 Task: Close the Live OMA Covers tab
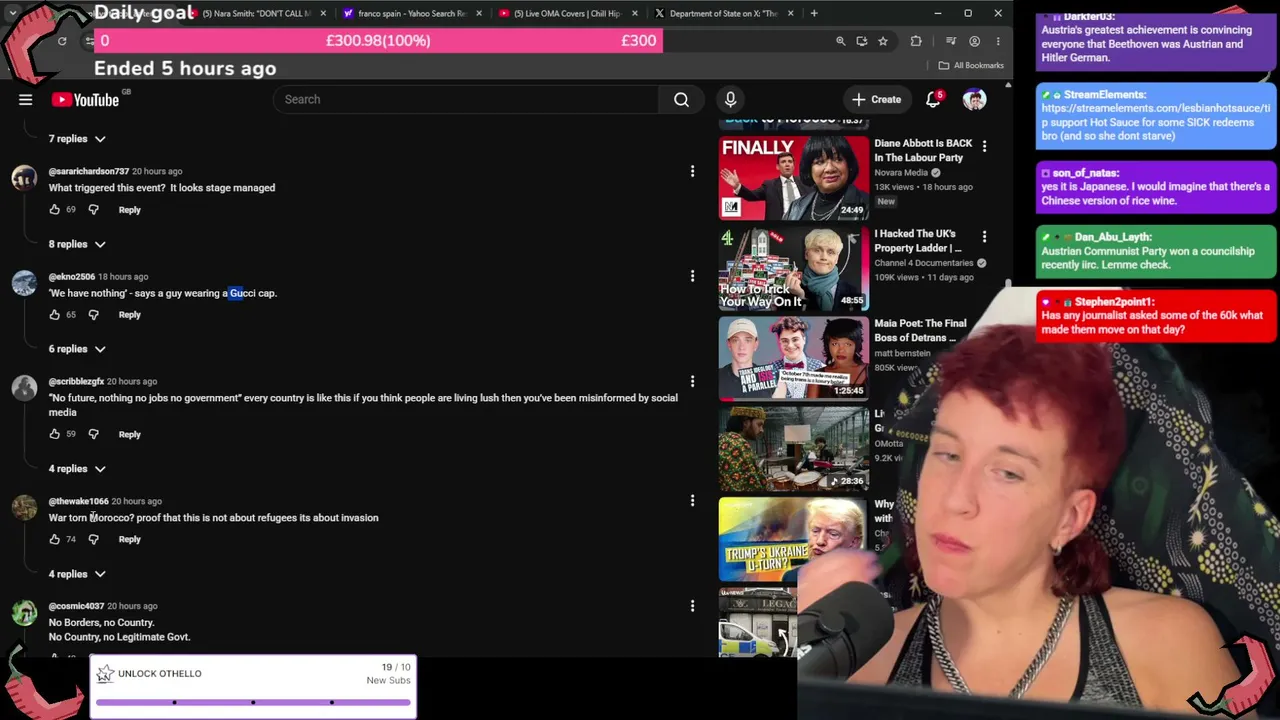click(635, 13)
